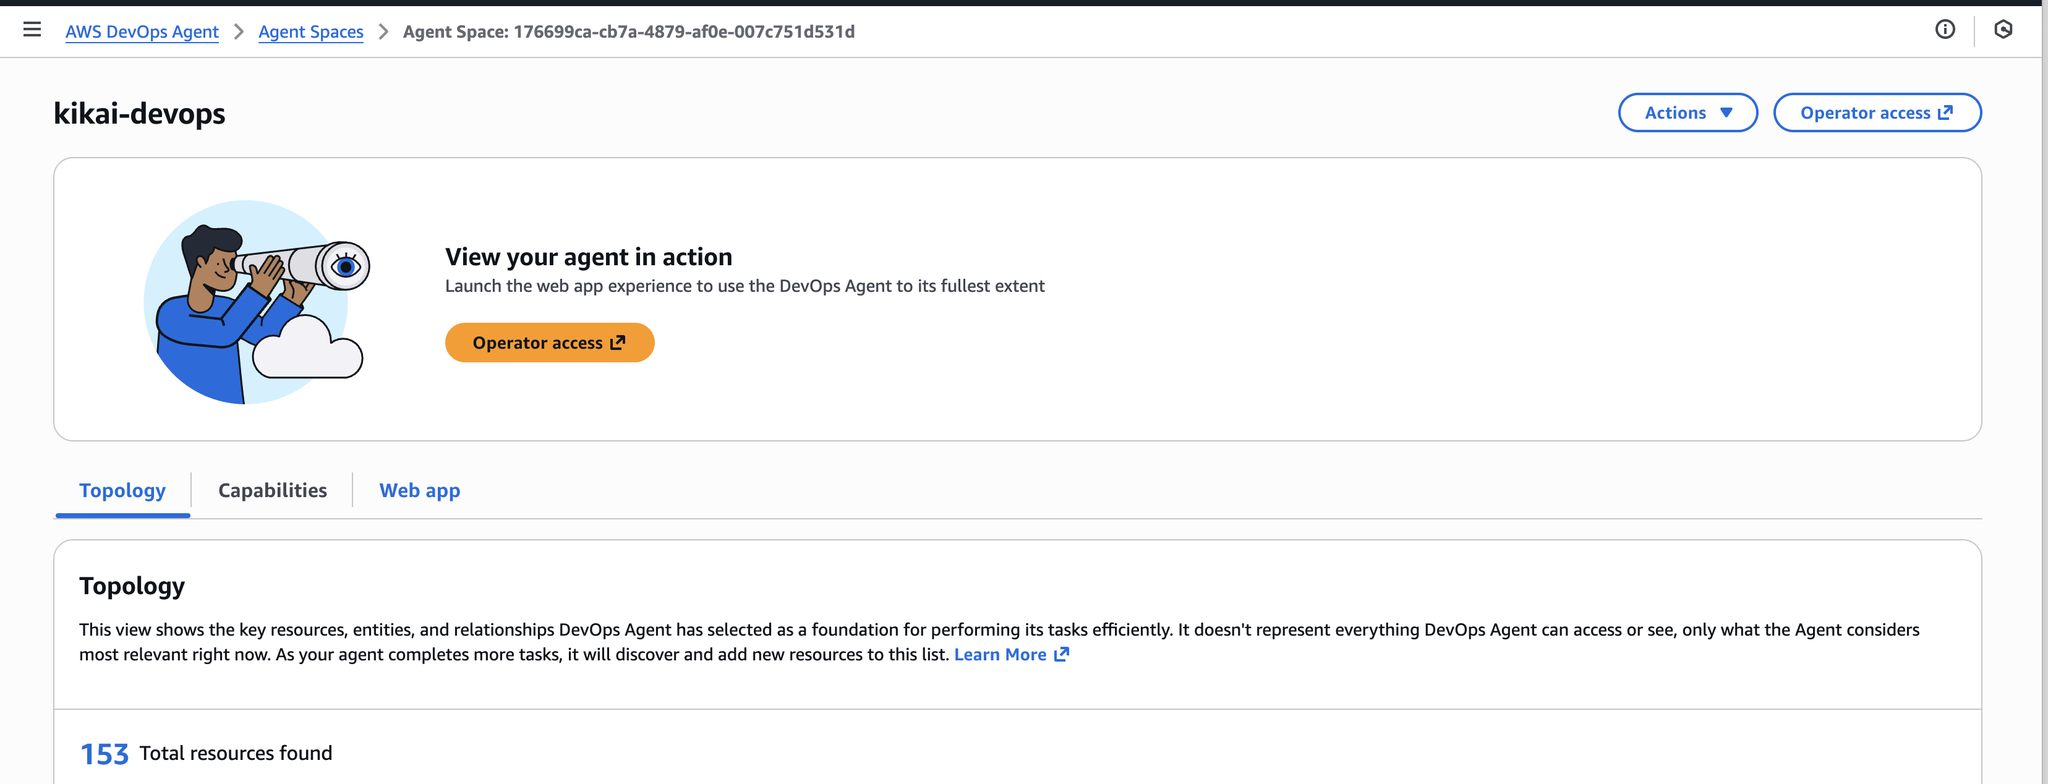Click the hexagon settings icon top right

coord(2003,30)
